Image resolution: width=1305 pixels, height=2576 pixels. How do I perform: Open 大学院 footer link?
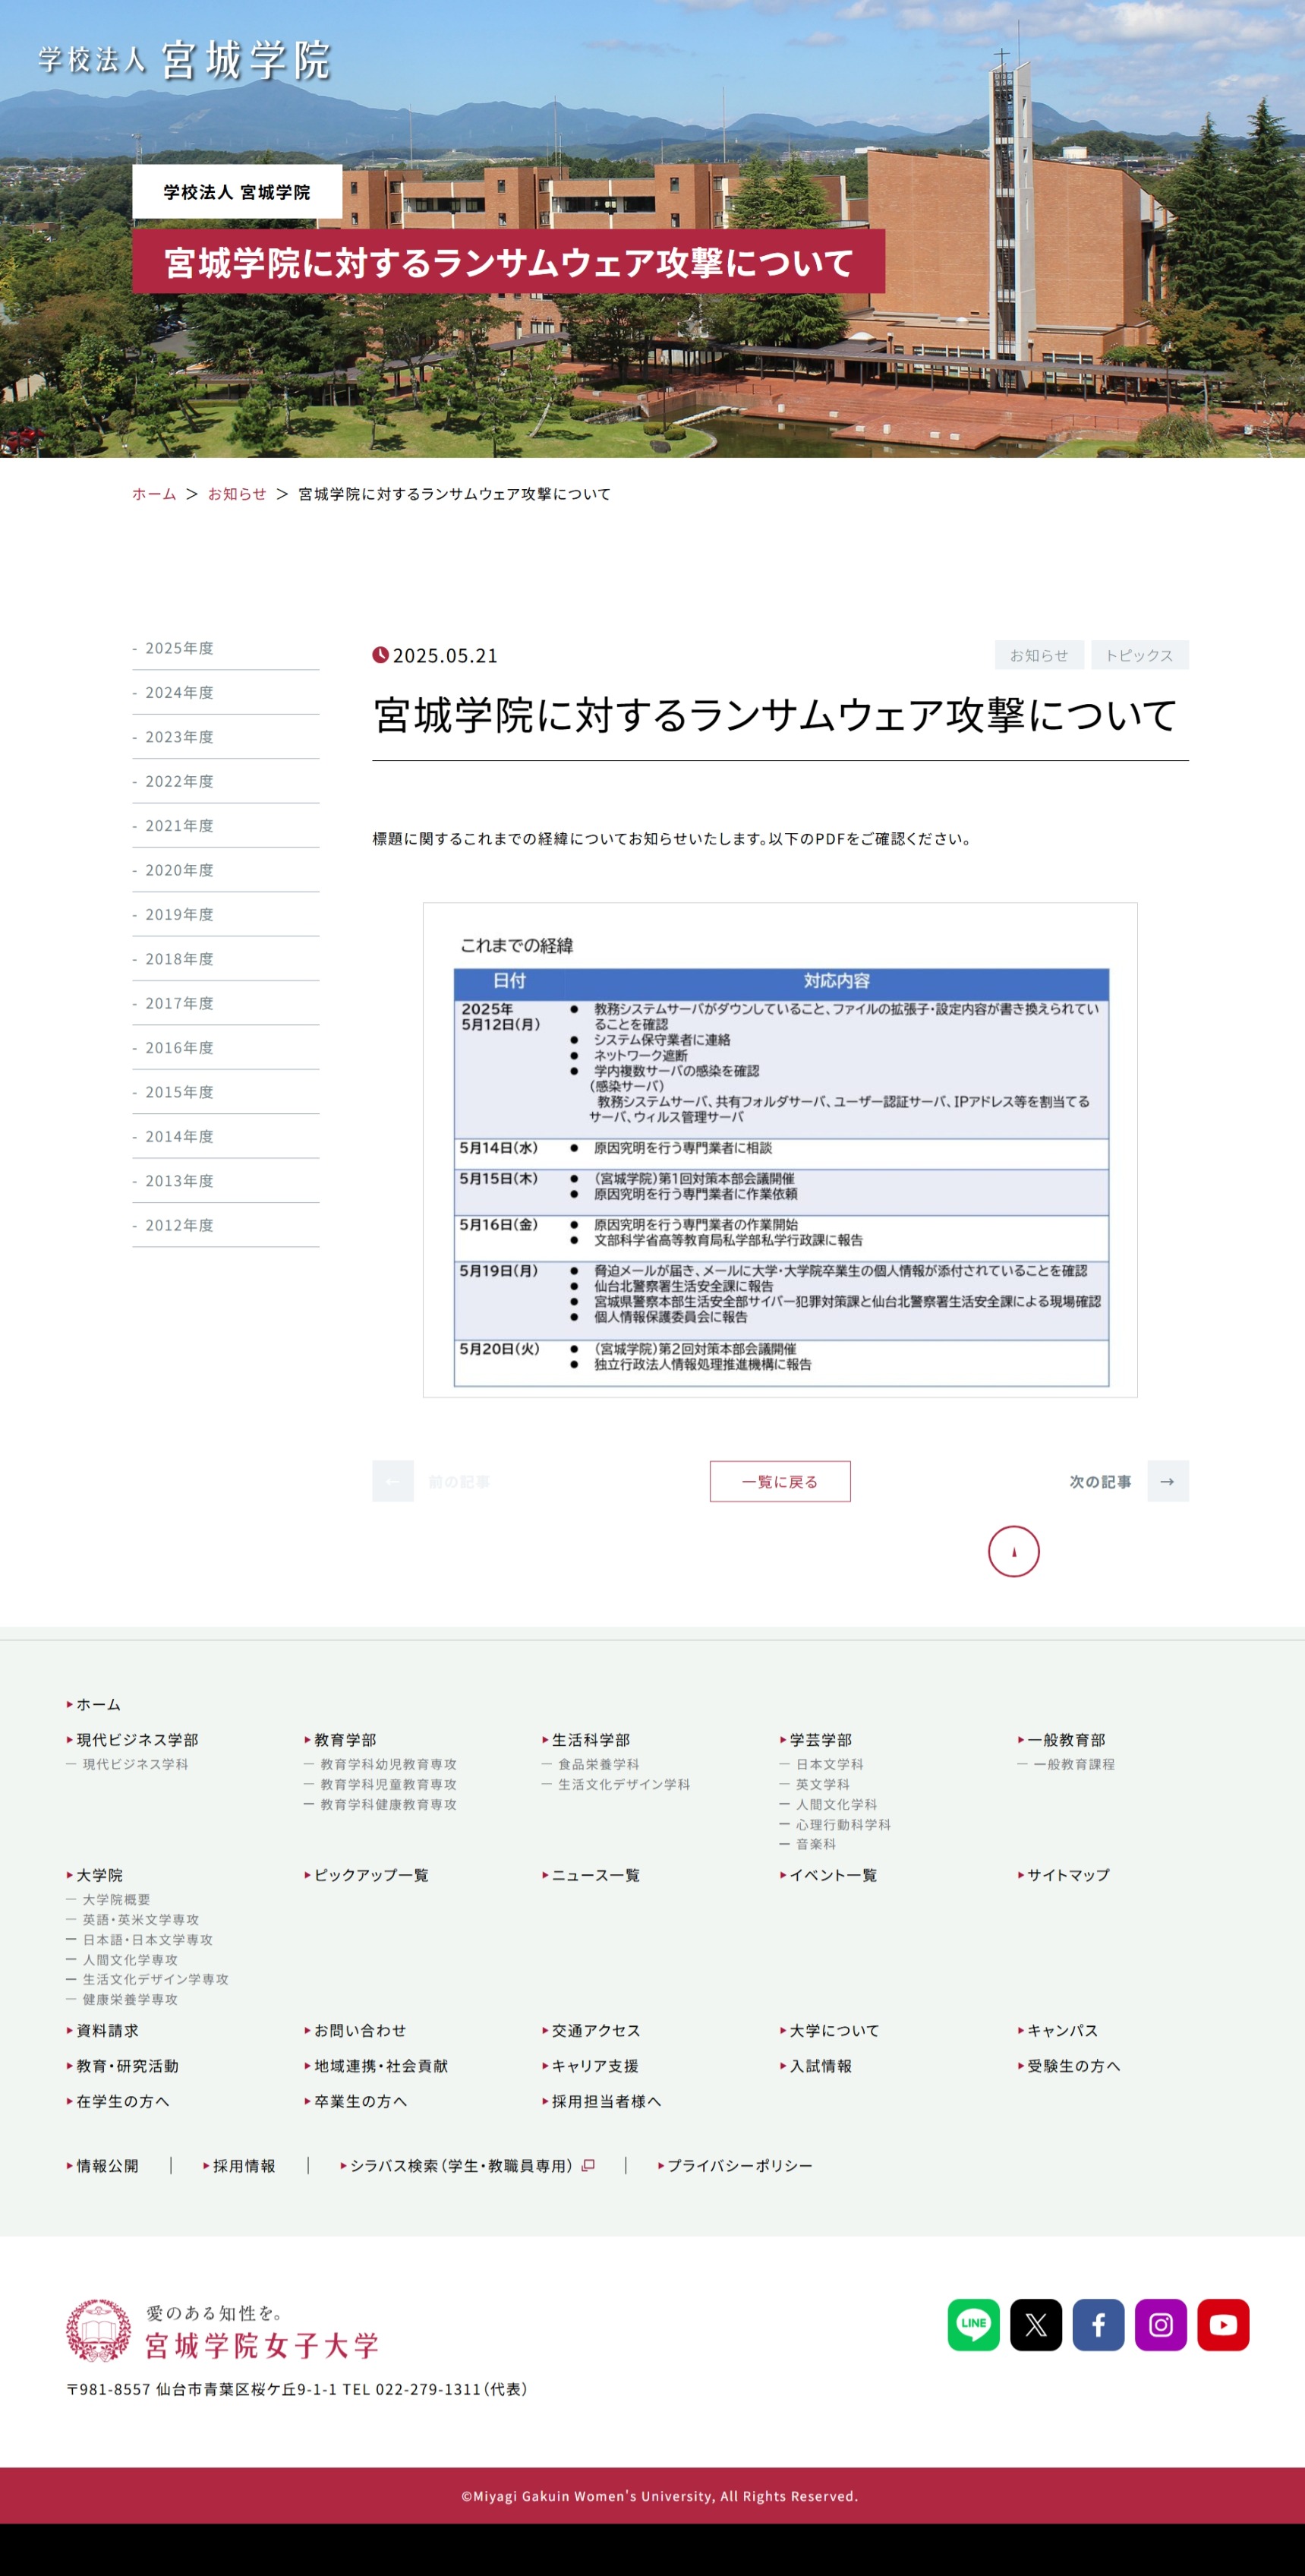[95, 1875]
